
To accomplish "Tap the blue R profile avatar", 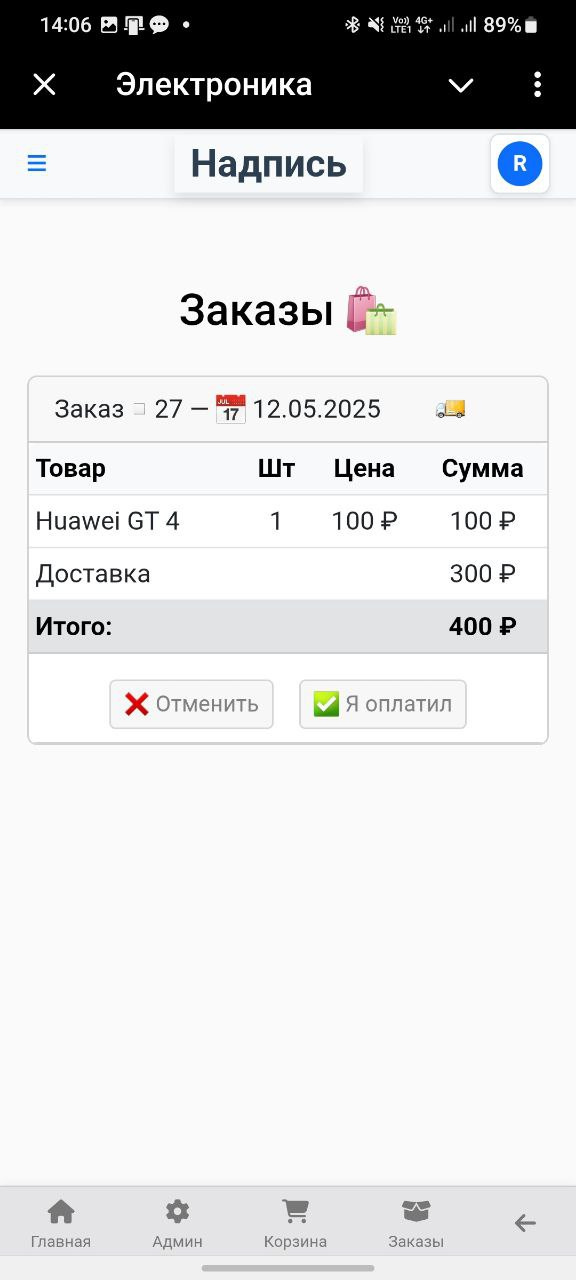I will click(520, 163).
